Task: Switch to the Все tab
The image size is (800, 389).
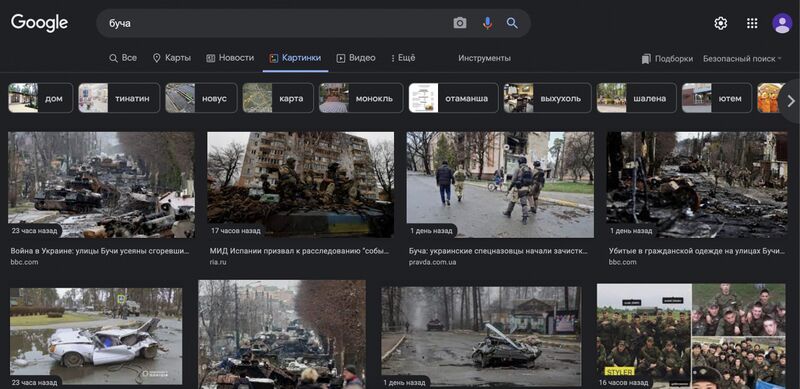Action: [x=123, y=58]
